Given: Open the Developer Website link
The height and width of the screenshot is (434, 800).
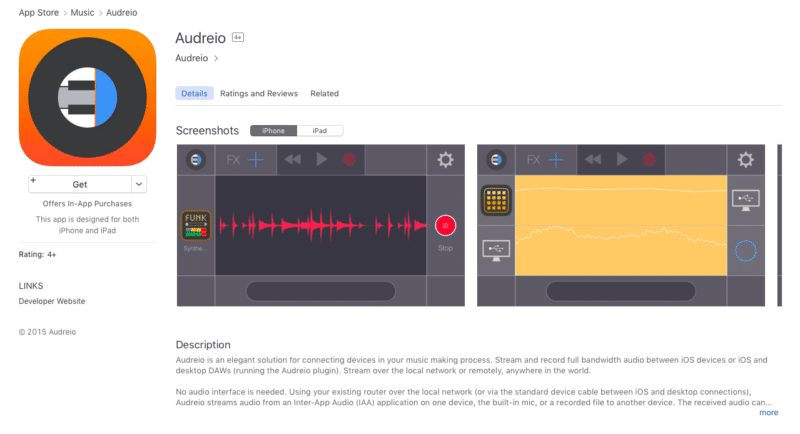Looking at the screenshot, I should click(x=52, y=301).
